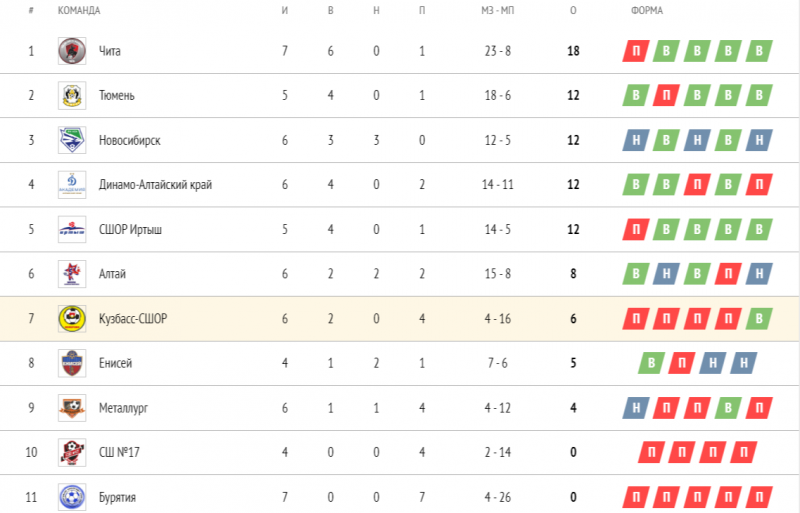Click the Новосибирск team logo
Viewport: 800px width, 513px height.
pos(71,140)
